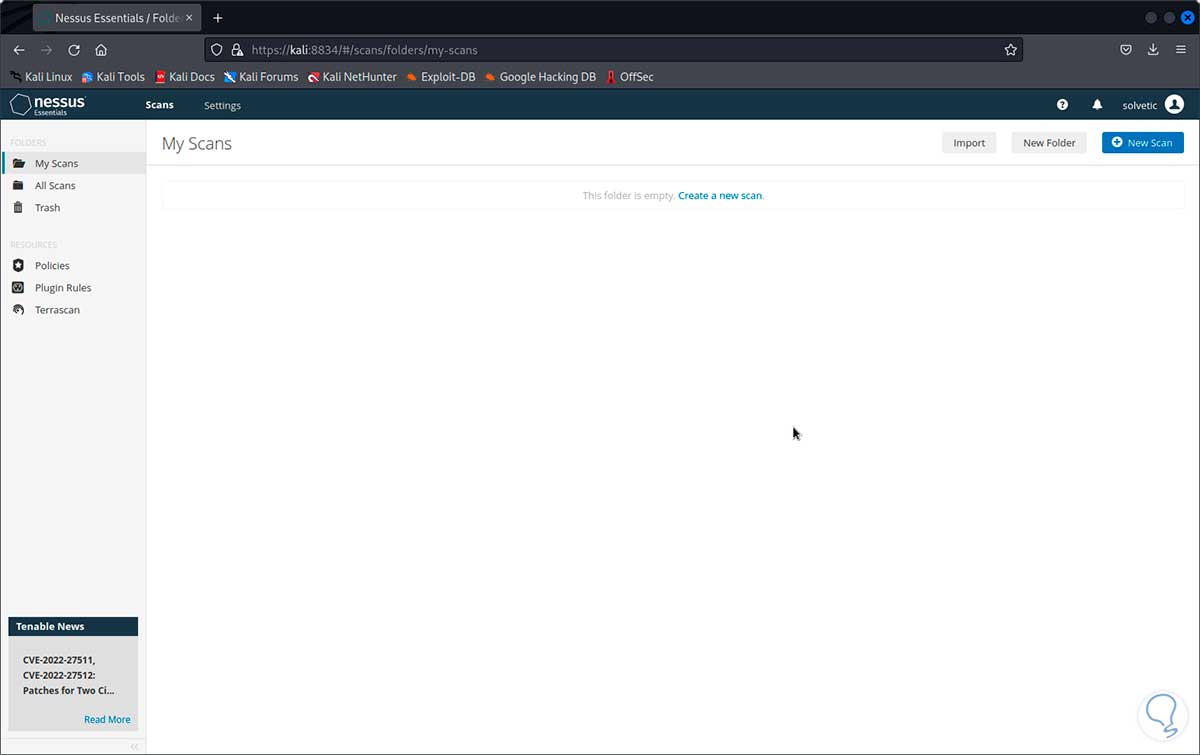The width and height of the screenshot is (1200, 755).
Task: Click the Import button
Action: [969, 143]
